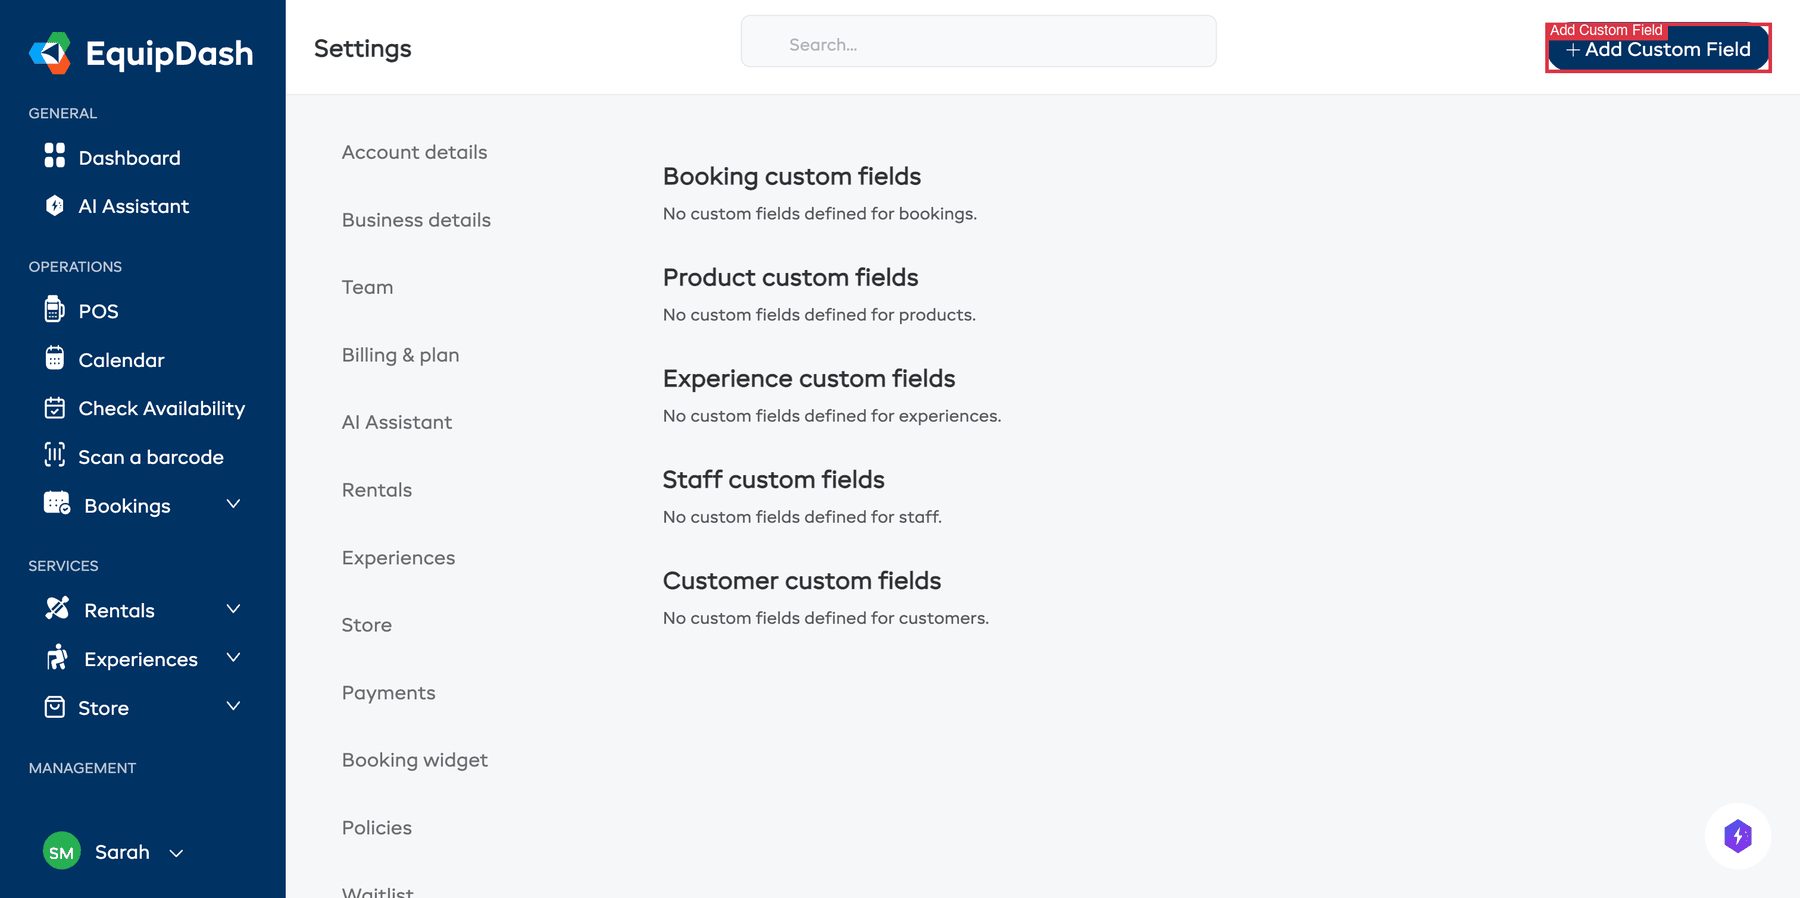1800x898 pixels.
Task: Open AI Assistant settings section
Action: click(x=397, y=422)
